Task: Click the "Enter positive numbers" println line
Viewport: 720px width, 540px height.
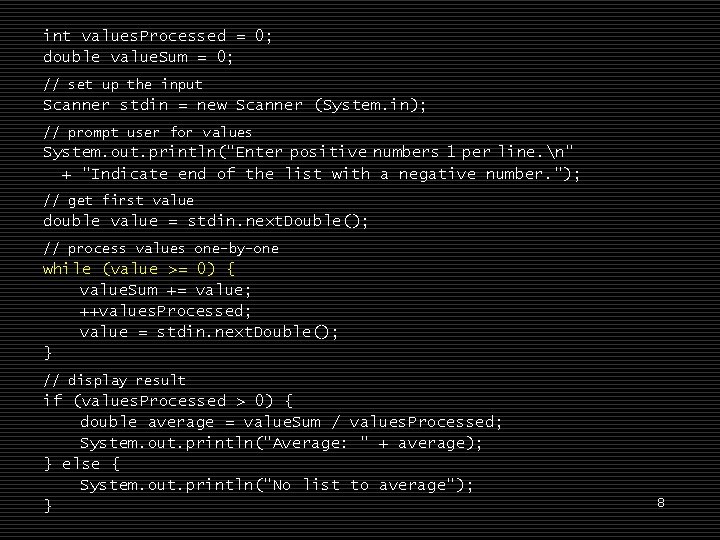Action: point(308,152)
